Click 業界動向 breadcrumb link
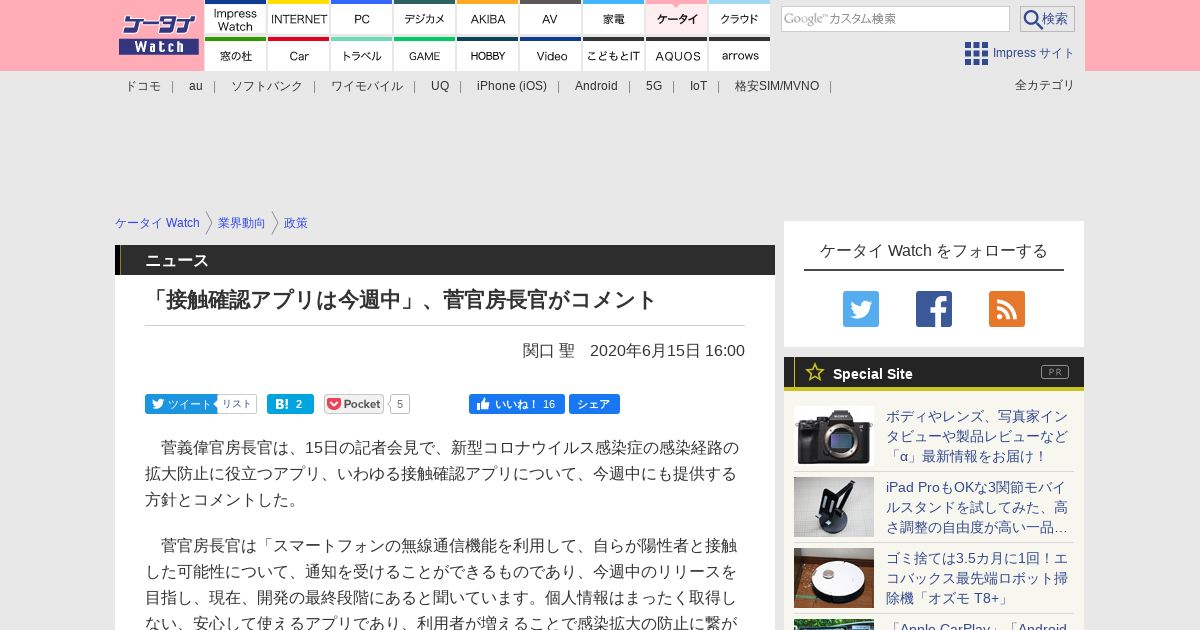Viewport: 1200px width, 630px height. click(242, 223)
